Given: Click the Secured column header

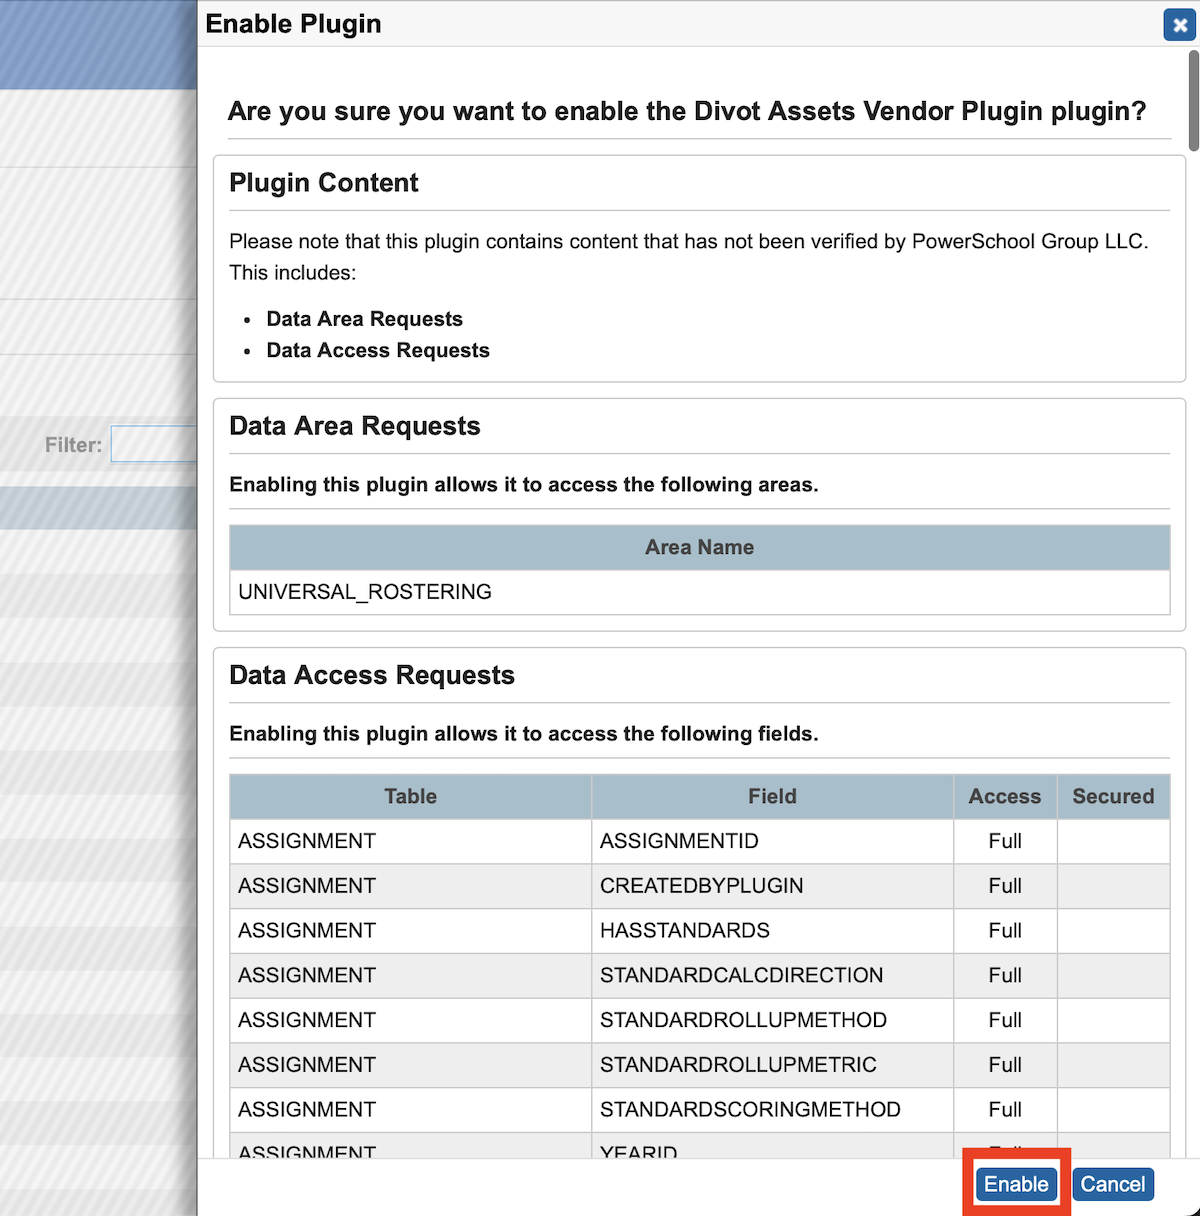Looking at the screenshot, I should [x=1113, y=796].
